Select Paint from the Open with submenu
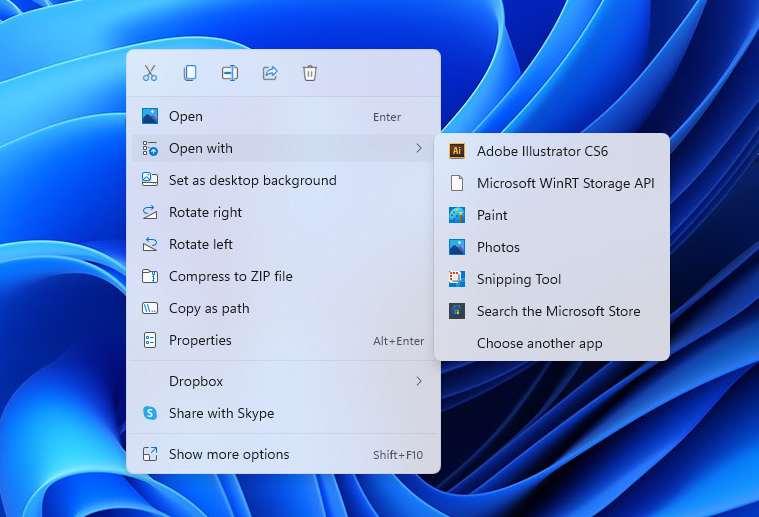 (492, 215)
